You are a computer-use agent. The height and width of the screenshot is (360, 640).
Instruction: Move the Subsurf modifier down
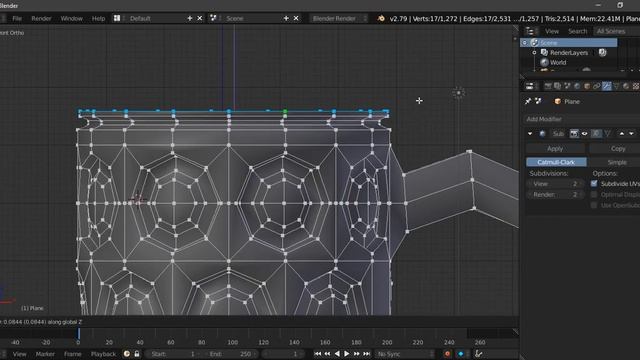coord(631,133)
